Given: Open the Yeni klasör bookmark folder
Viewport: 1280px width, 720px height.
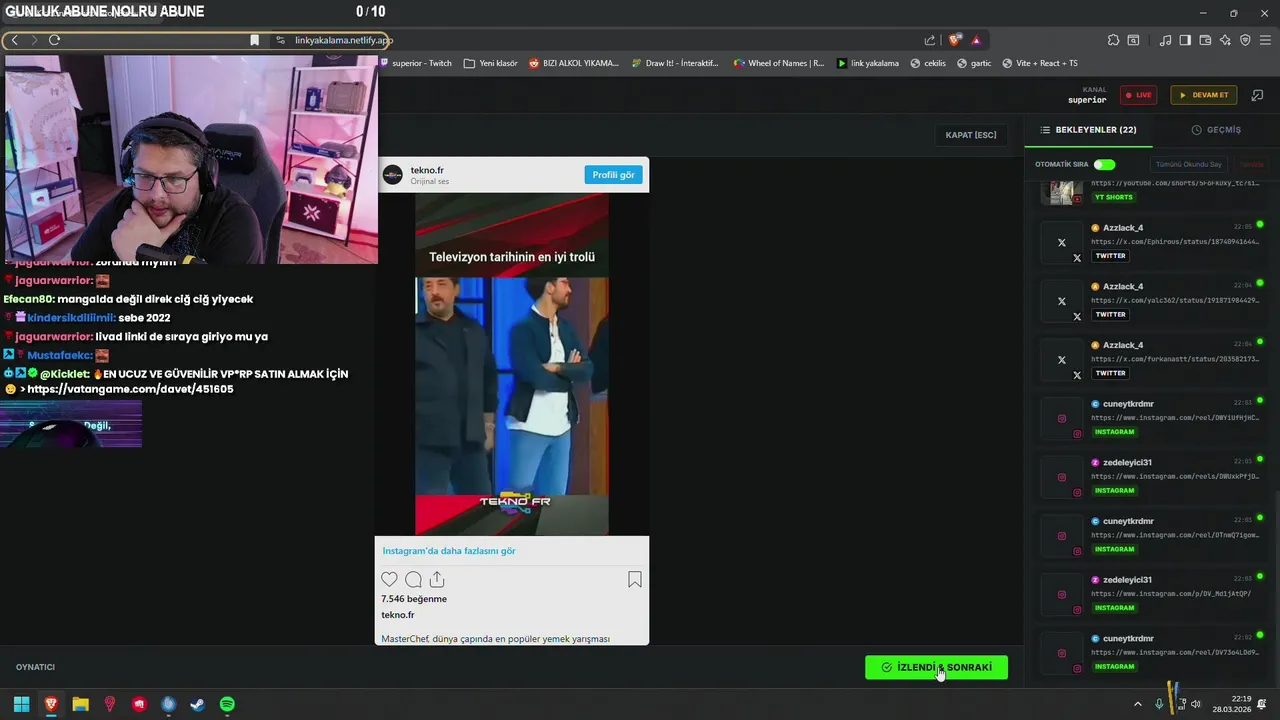Looking at the screenshot, I should coord(491,63).
